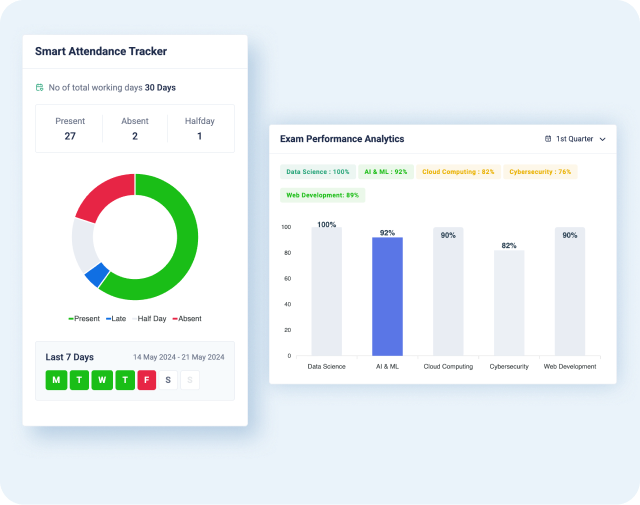
Task: Click the Halfday 1 stat box
Action: tap(199, 128)
